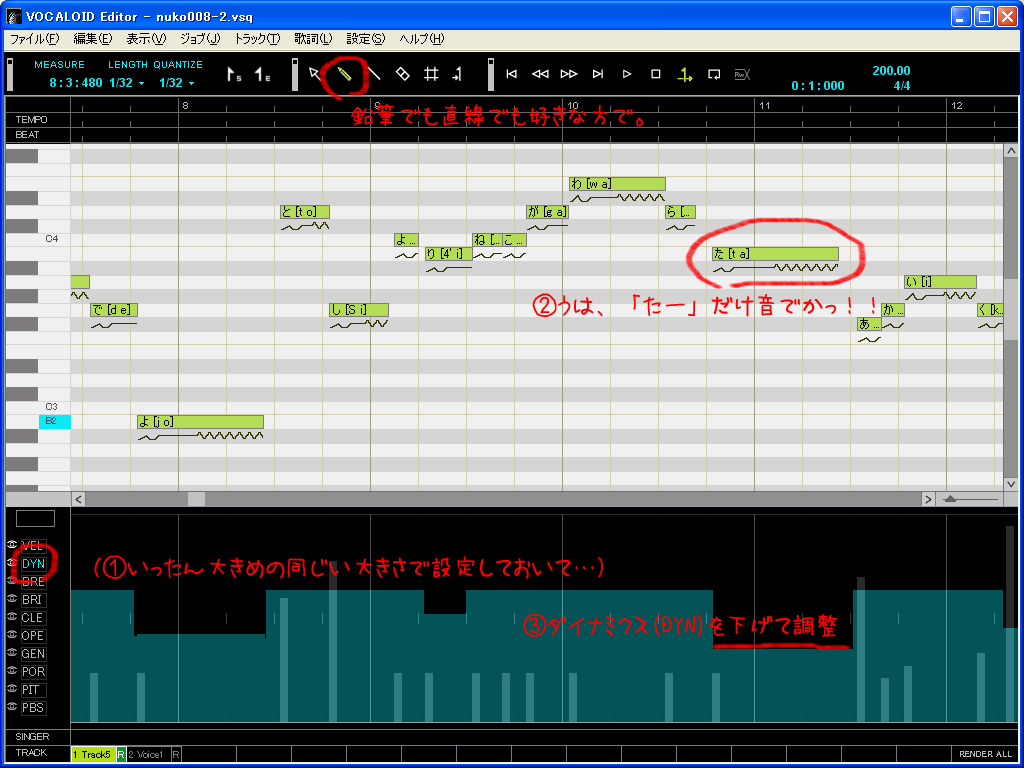
Task: Stop playback
Action: click(x=656, y=74)
